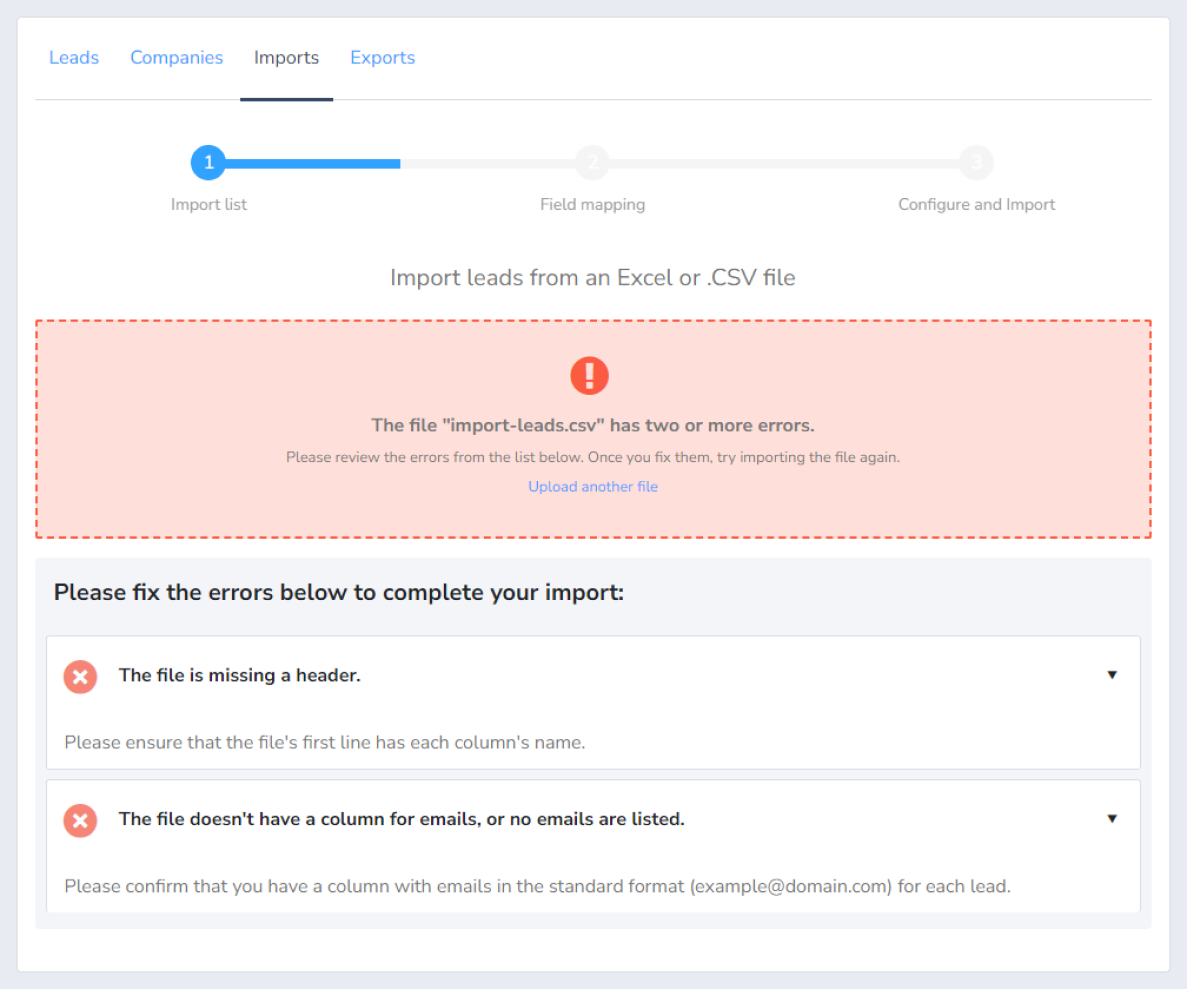This screenshot has width=1187, height=989.
Task: Click the Upload another file link
Action: (592, 486)
